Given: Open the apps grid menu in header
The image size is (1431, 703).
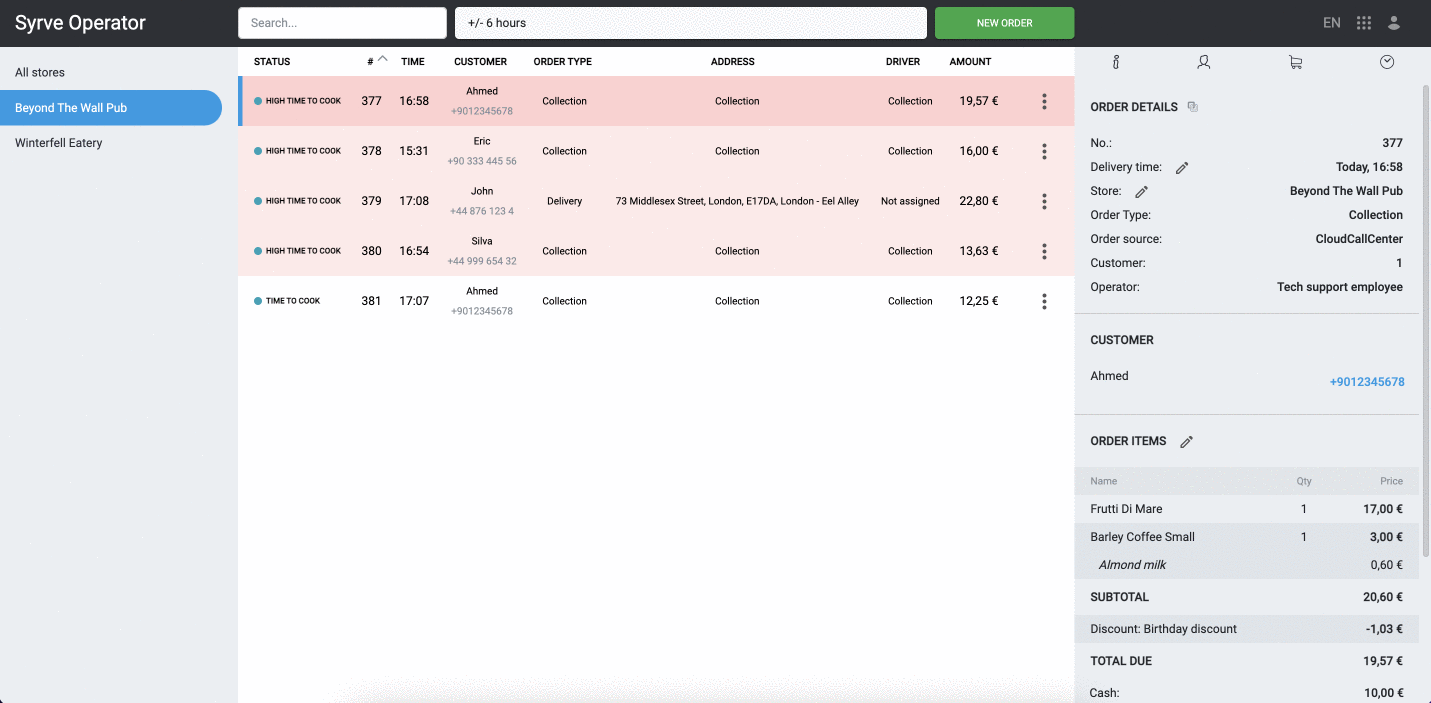Looking at the screenshot, I should pyautogui.click(x=1364, y=23).
